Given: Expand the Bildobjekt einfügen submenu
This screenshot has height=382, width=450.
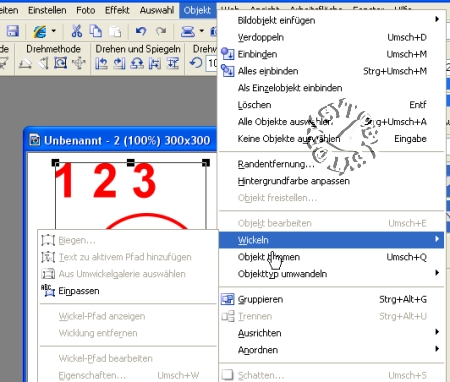Looking at the screenshot, I should point(331,20).
